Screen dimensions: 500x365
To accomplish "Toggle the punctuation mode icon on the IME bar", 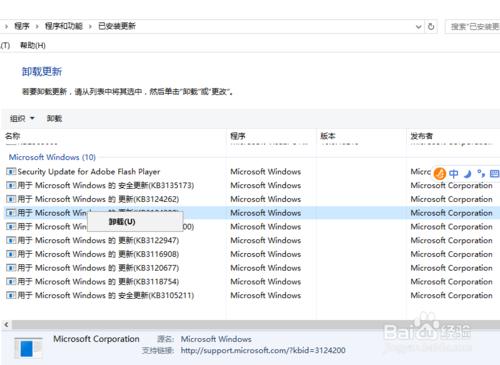I will tap(481, 173).
